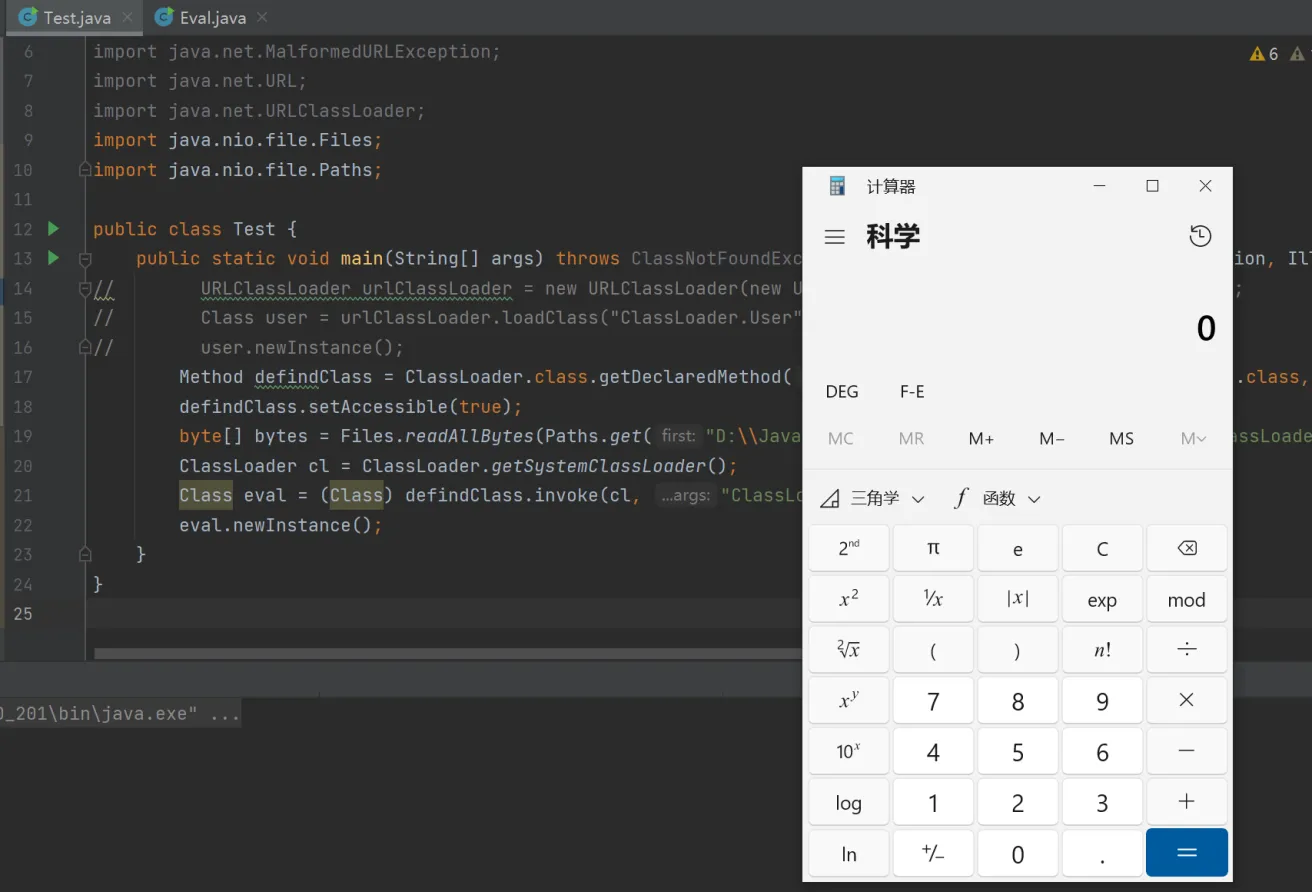
Task: Toggle F-E scientific notation in calculator
Action: [912, 392]
